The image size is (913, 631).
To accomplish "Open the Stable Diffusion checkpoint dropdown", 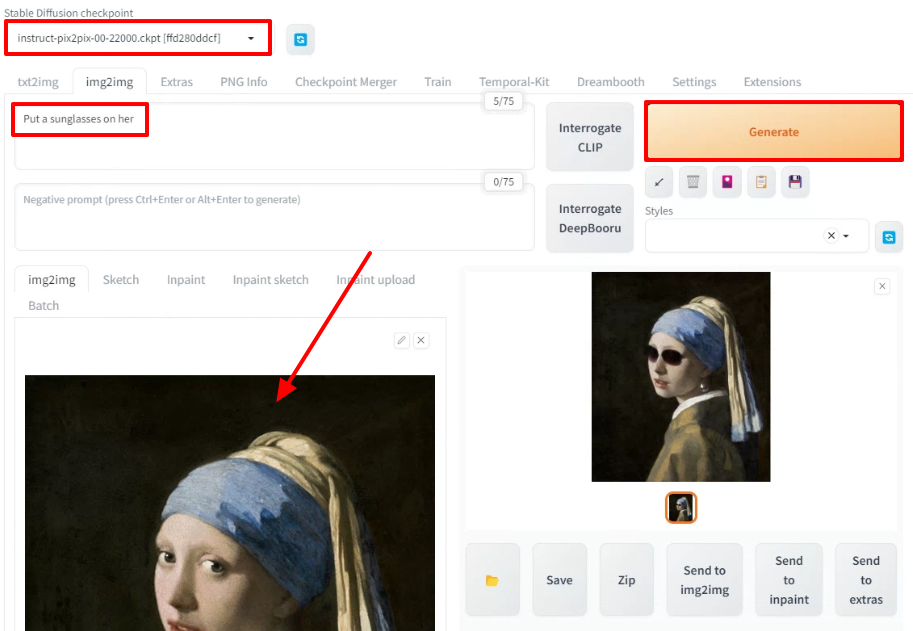I will coord(137,38).
